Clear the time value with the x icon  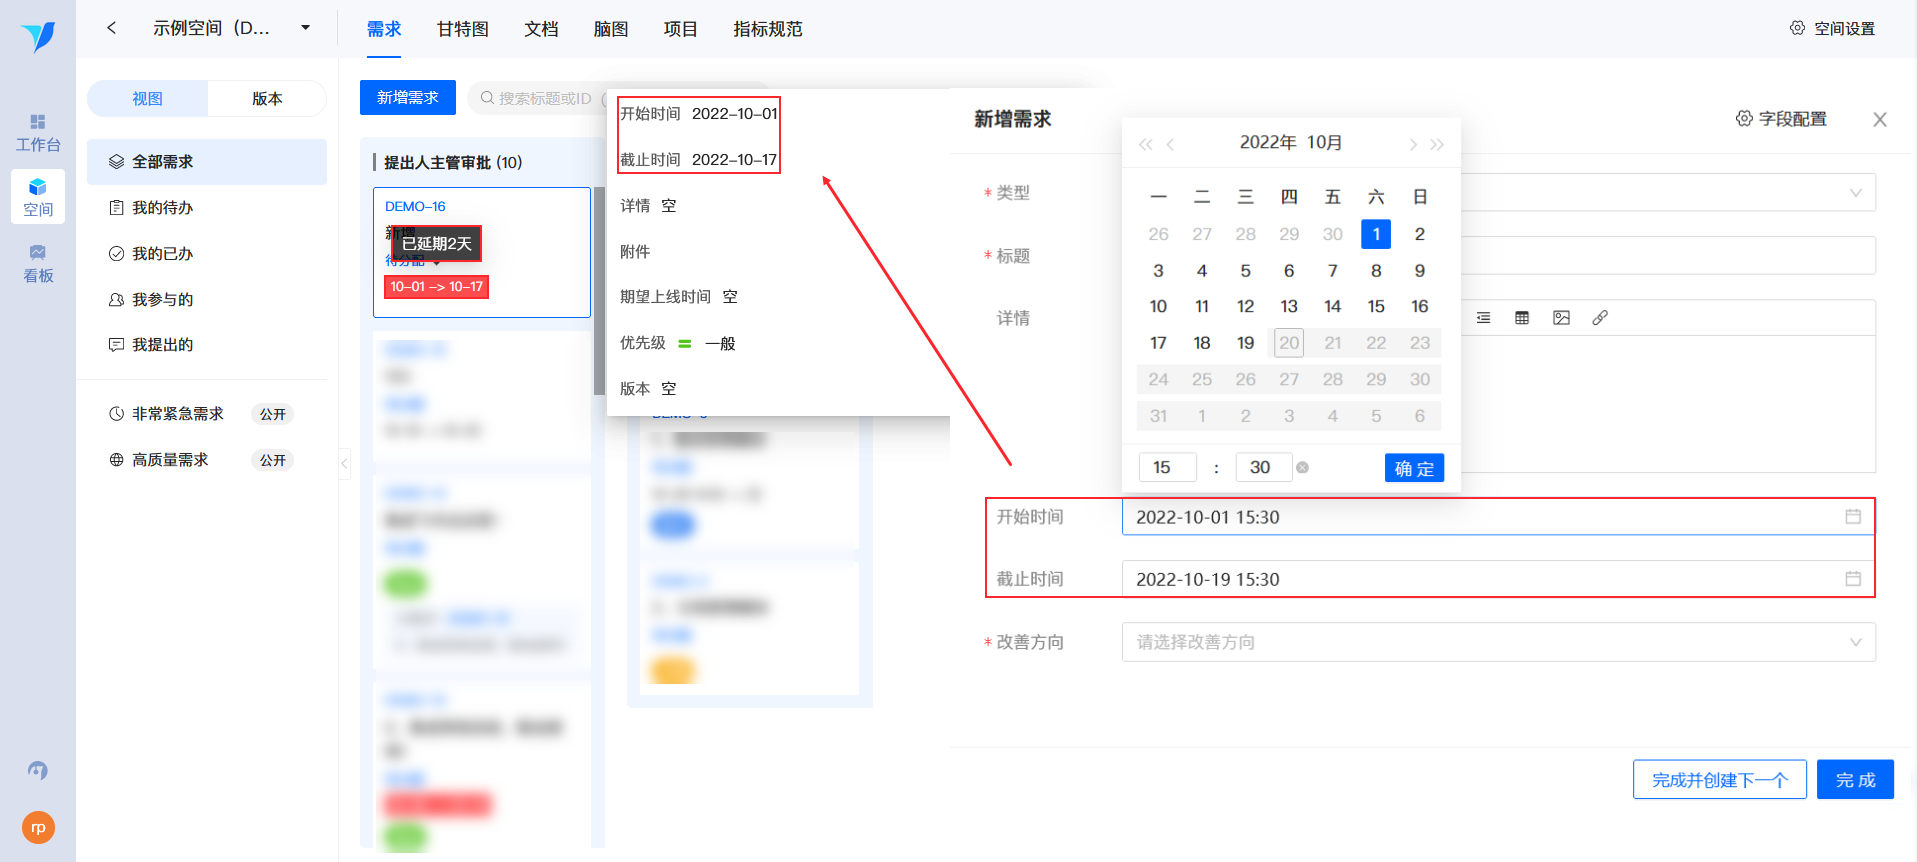[1303, 468]
